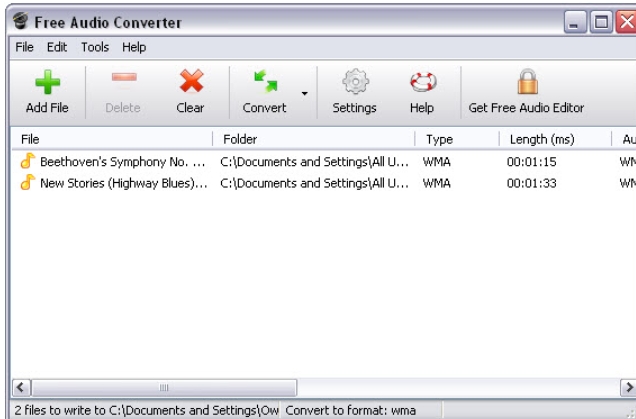Click the status text '2 files to write to'
Image resolution: width=636 pixels, height=419 pixels.
coord(60,410)
